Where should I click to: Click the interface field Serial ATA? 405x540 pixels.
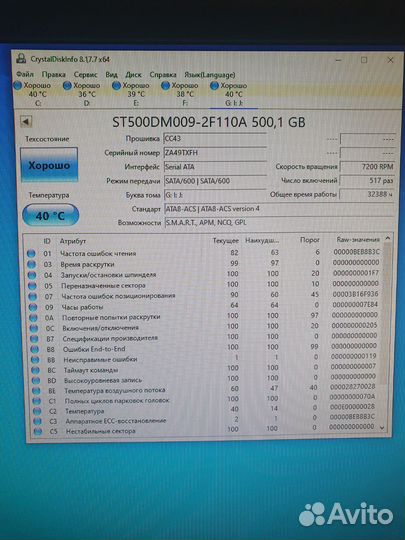215,167
